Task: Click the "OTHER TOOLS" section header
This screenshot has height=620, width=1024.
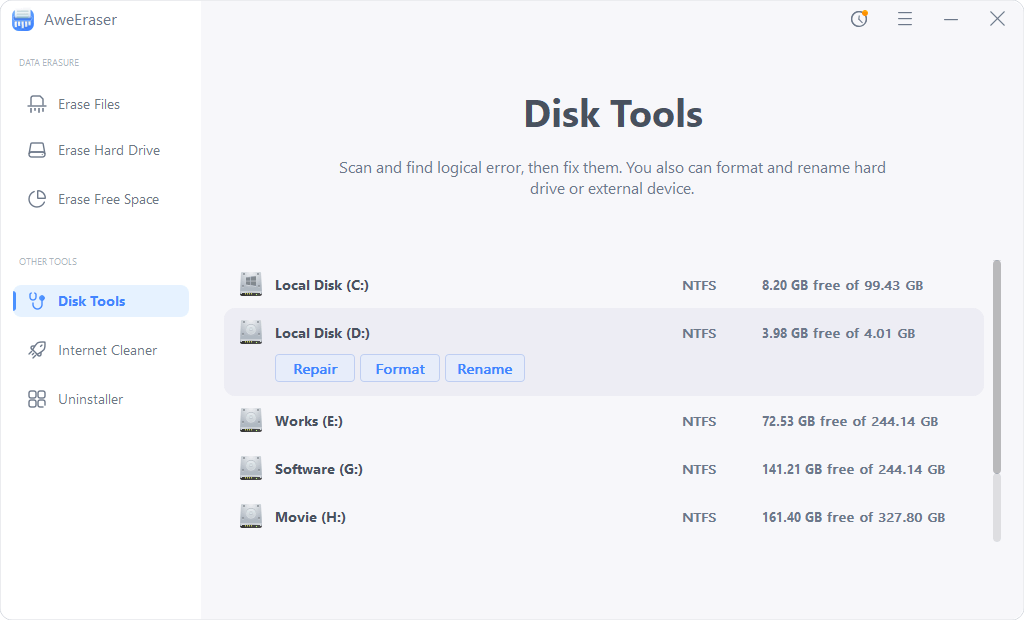Action: (x=48, y=261)
